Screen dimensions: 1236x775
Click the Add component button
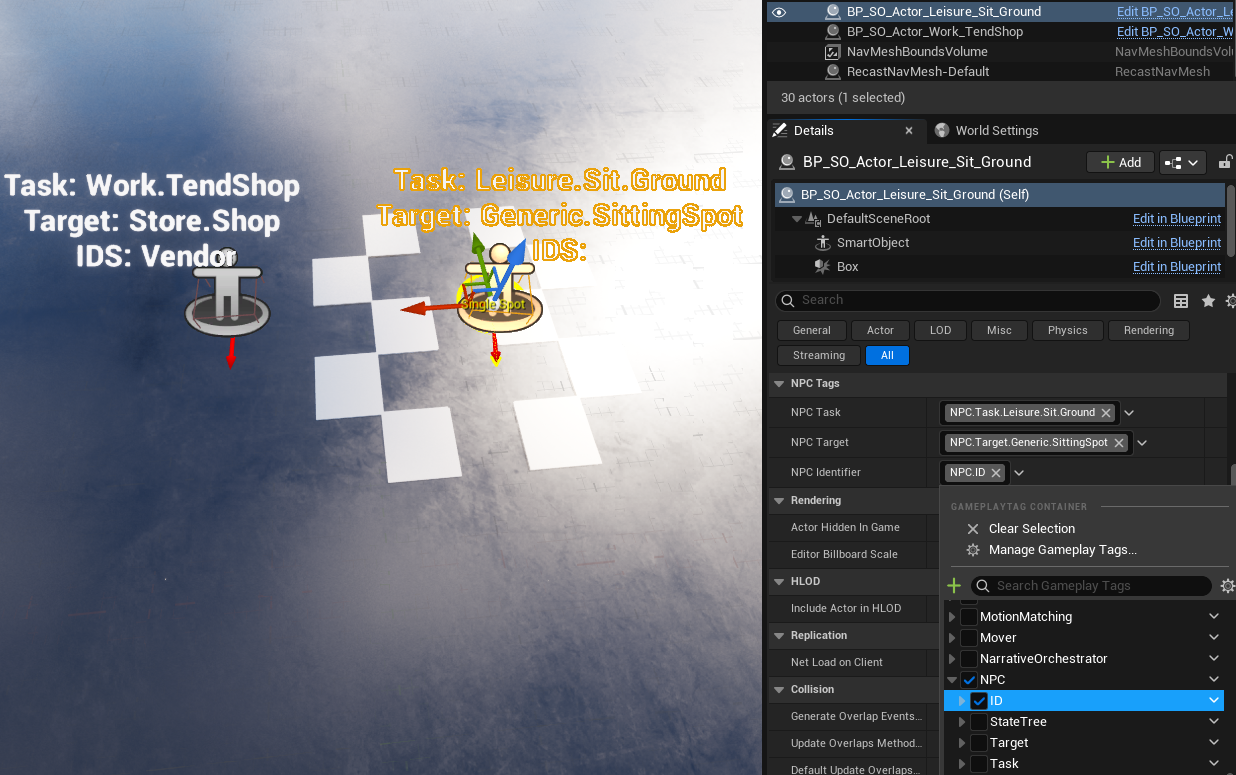click(x=1120, y=162)
